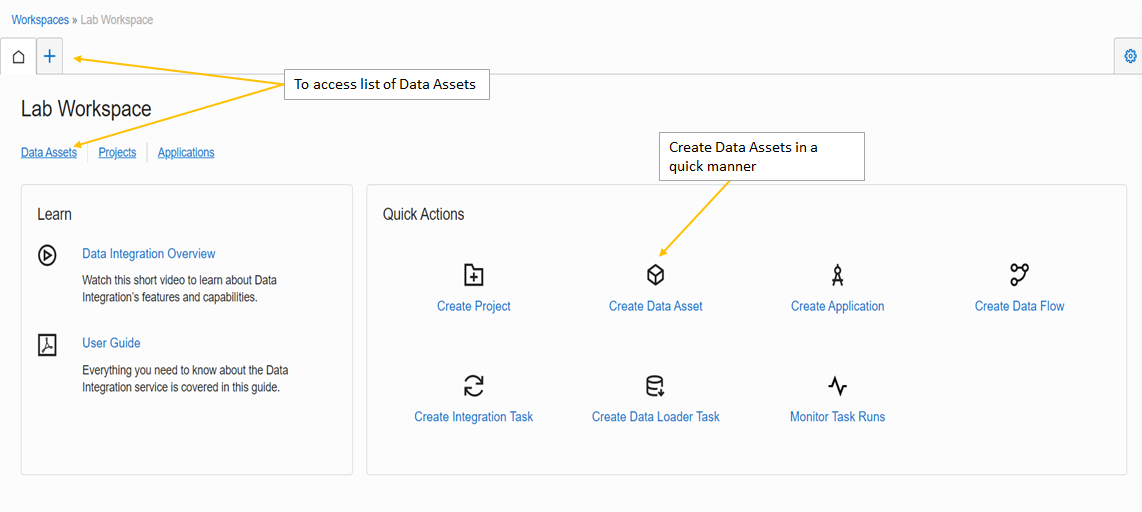Click the Create Integration Task sync icon
The height and width of the screenshot is (512, 1142).
[x=474, y=386]
